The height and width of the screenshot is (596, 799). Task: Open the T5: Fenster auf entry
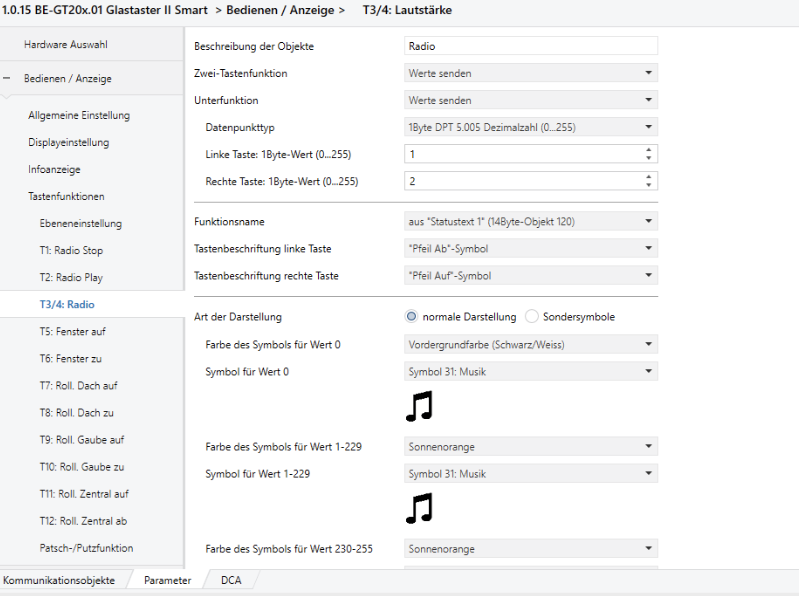coord(71,331)
